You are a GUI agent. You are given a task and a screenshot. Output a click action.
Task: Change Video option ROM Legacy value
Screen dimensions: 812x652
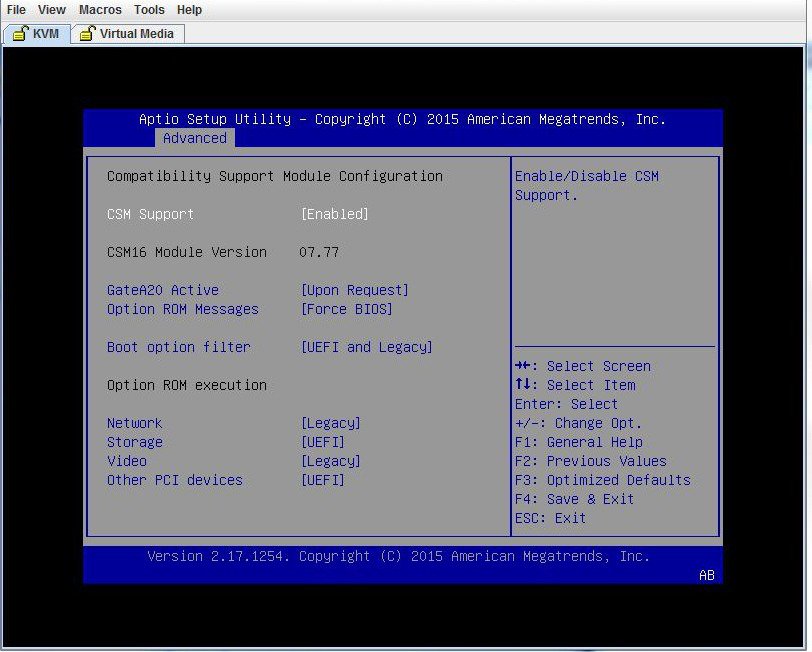330,461
